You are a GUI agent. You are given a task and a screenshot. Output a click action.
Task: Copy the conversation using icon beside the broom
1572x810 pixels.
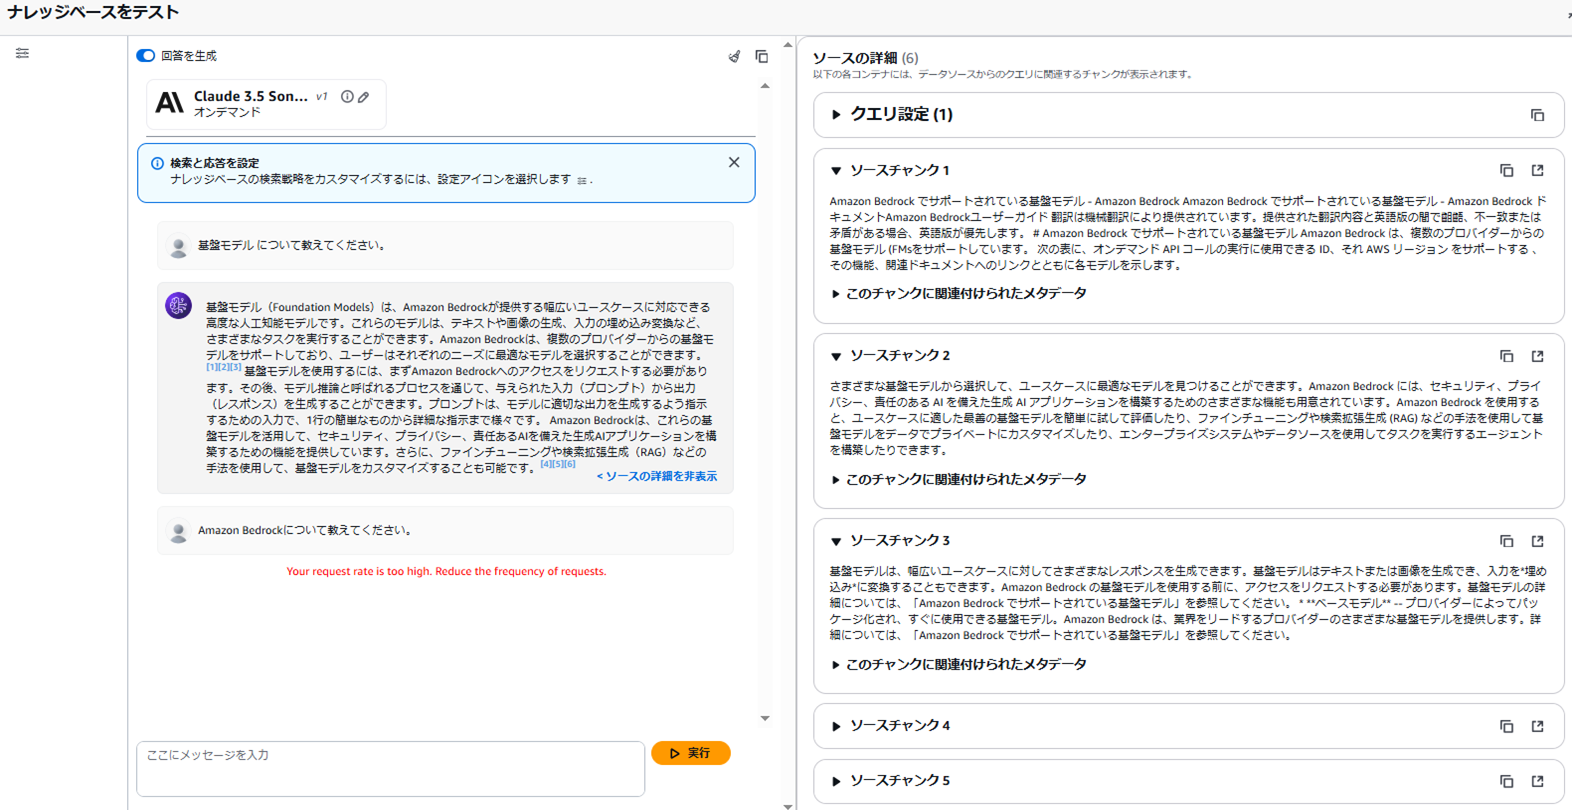coord(762,57)
